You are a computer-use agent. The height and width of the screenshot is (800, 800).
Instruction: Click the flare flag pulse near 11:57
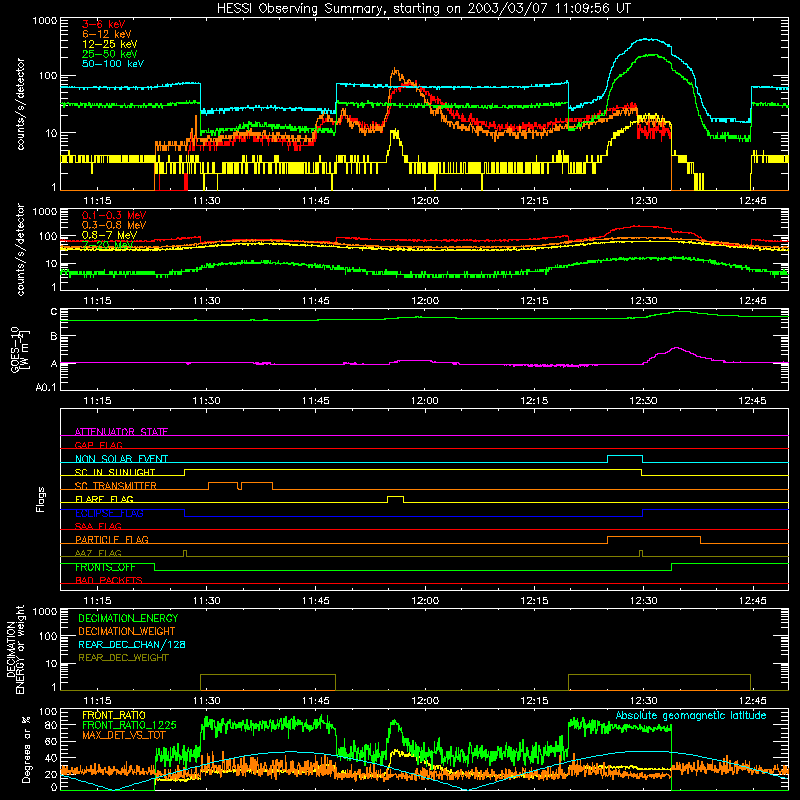[x=395, y=499]
